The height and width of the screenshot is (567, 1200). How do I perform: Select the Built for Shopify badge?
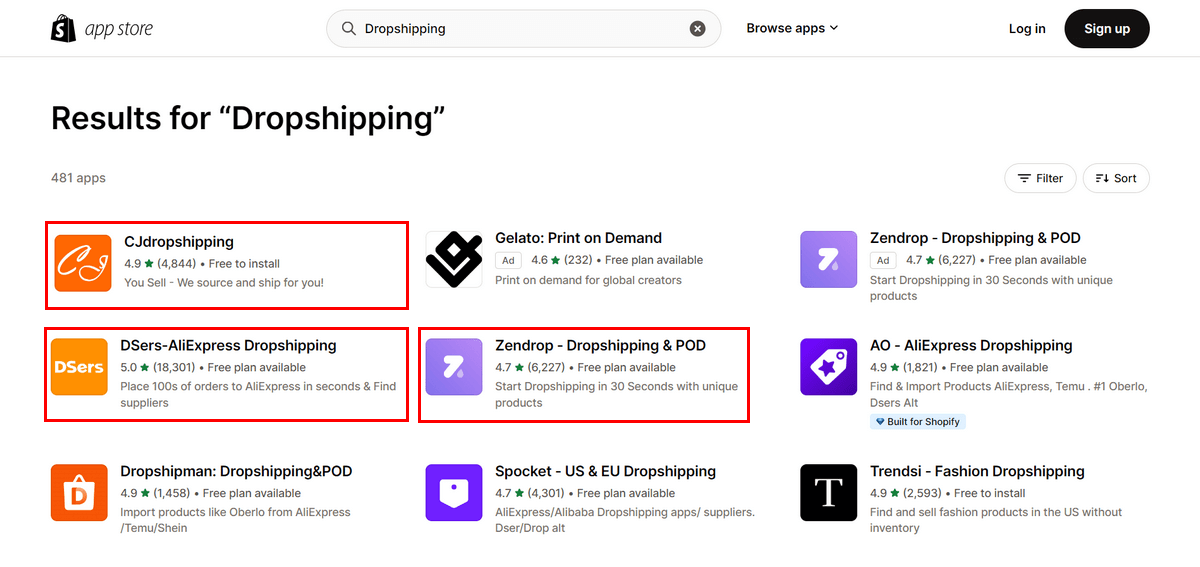[x=917, y=422]
